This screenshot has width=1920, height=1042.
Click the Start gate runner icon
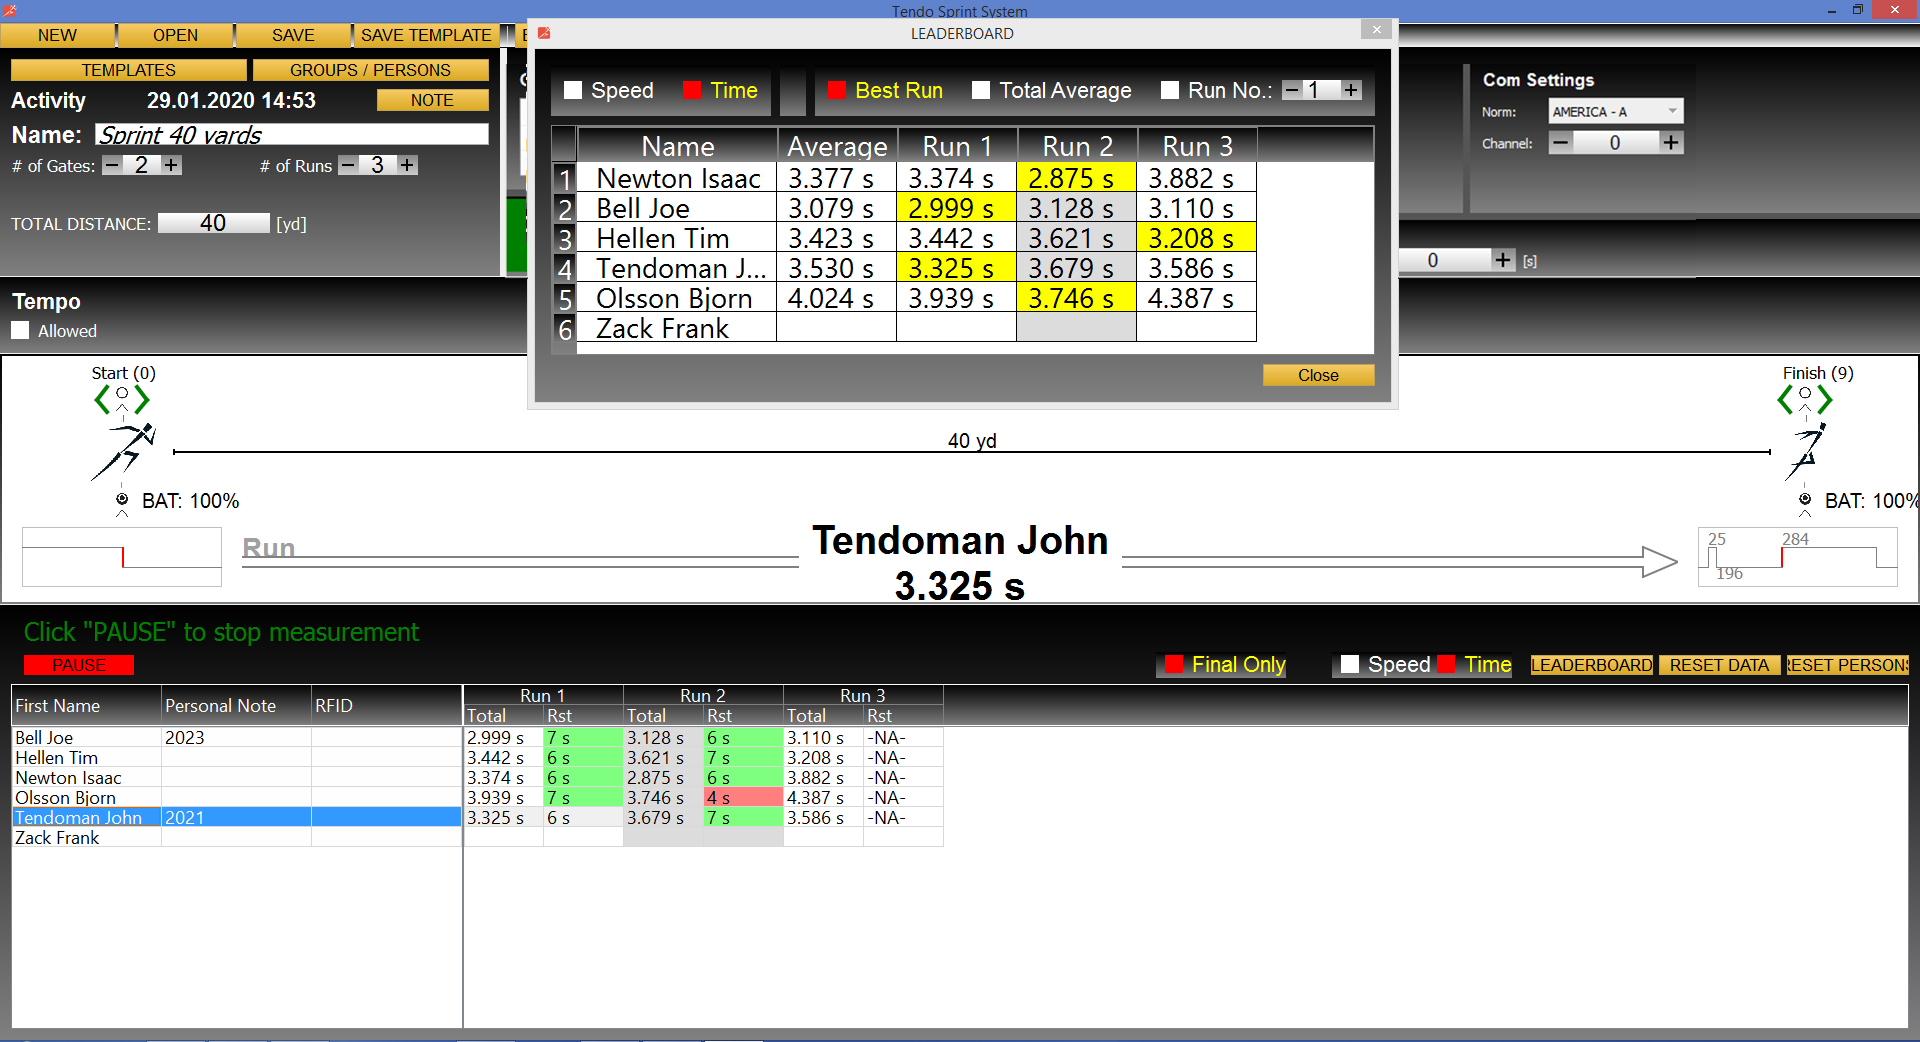[x=124, y=451]
